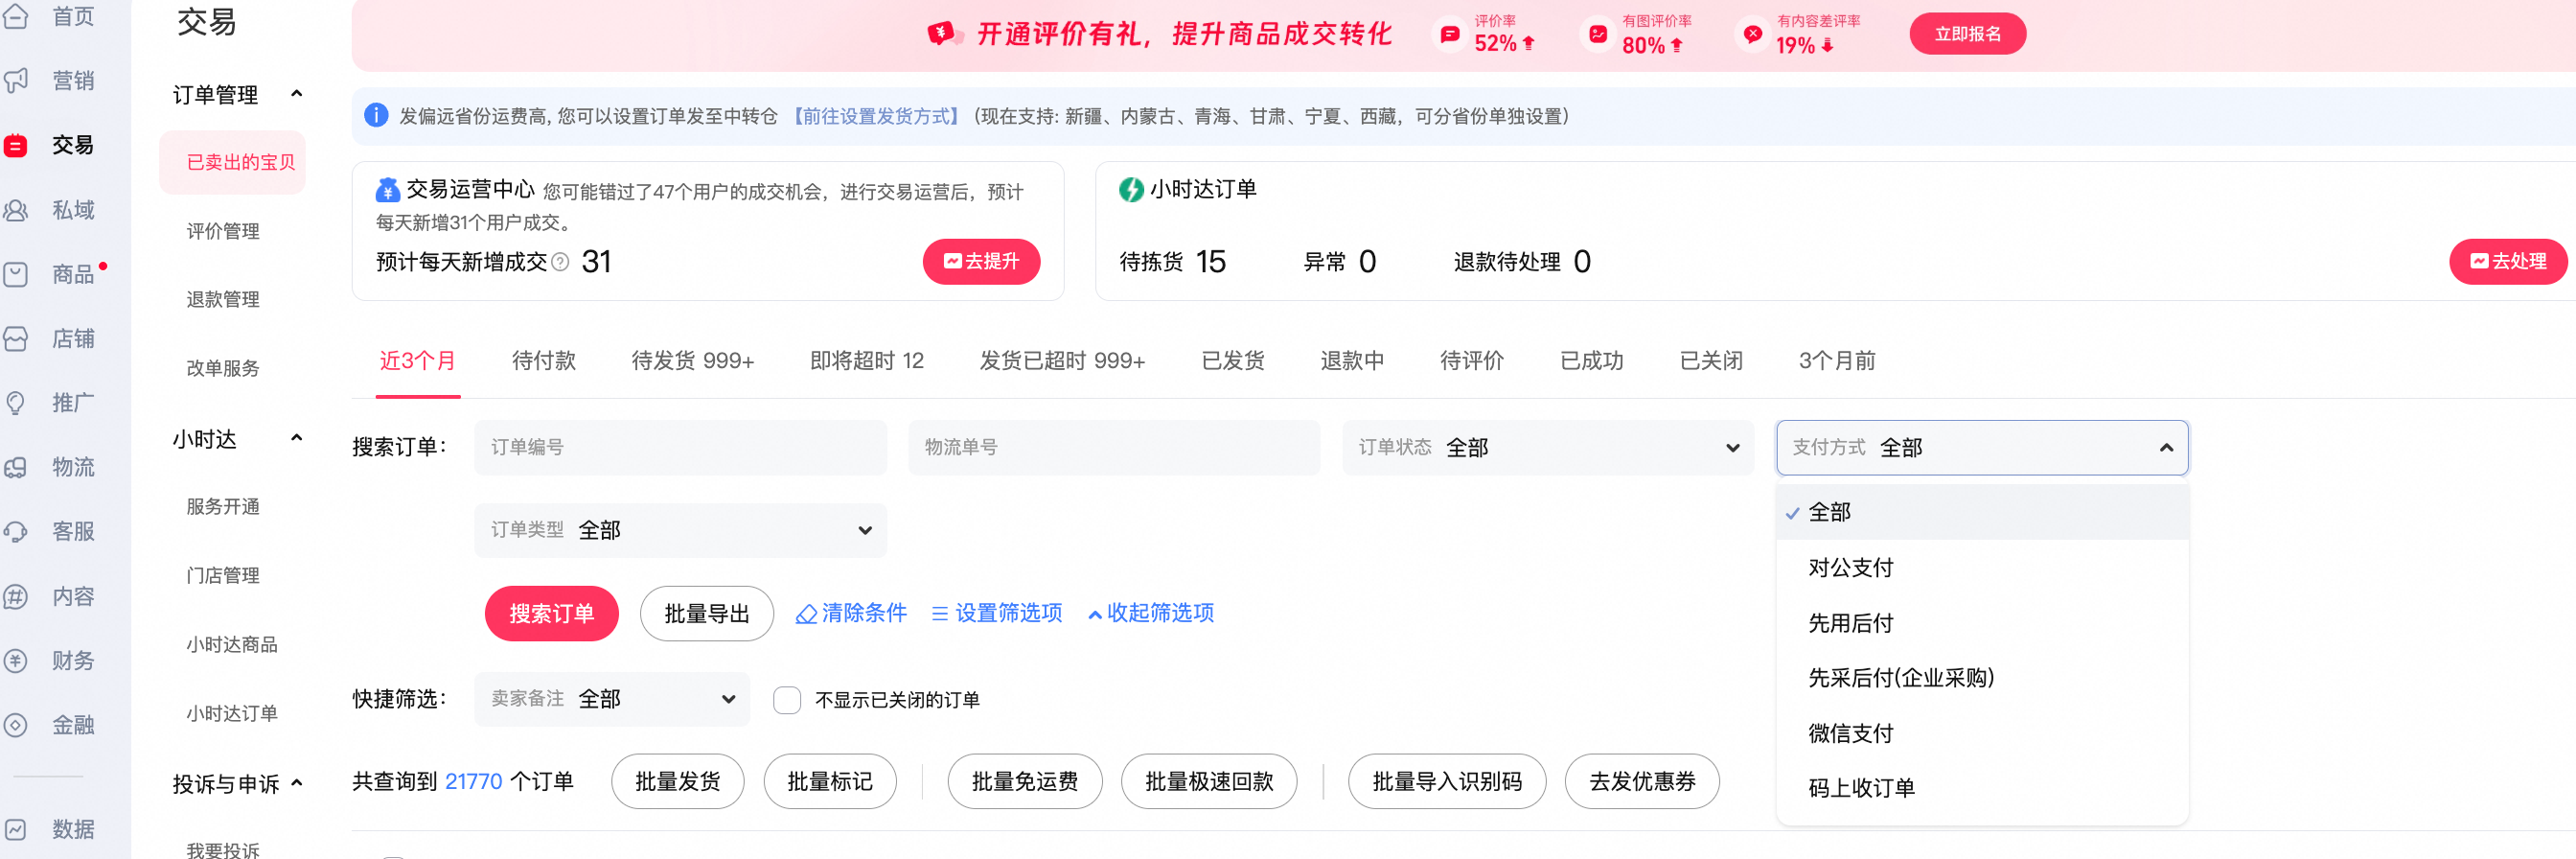The width and height of the screenshot is (2576, 859).
Task: Open 前往设置发货方式 link
Action: tap(876, 116)
